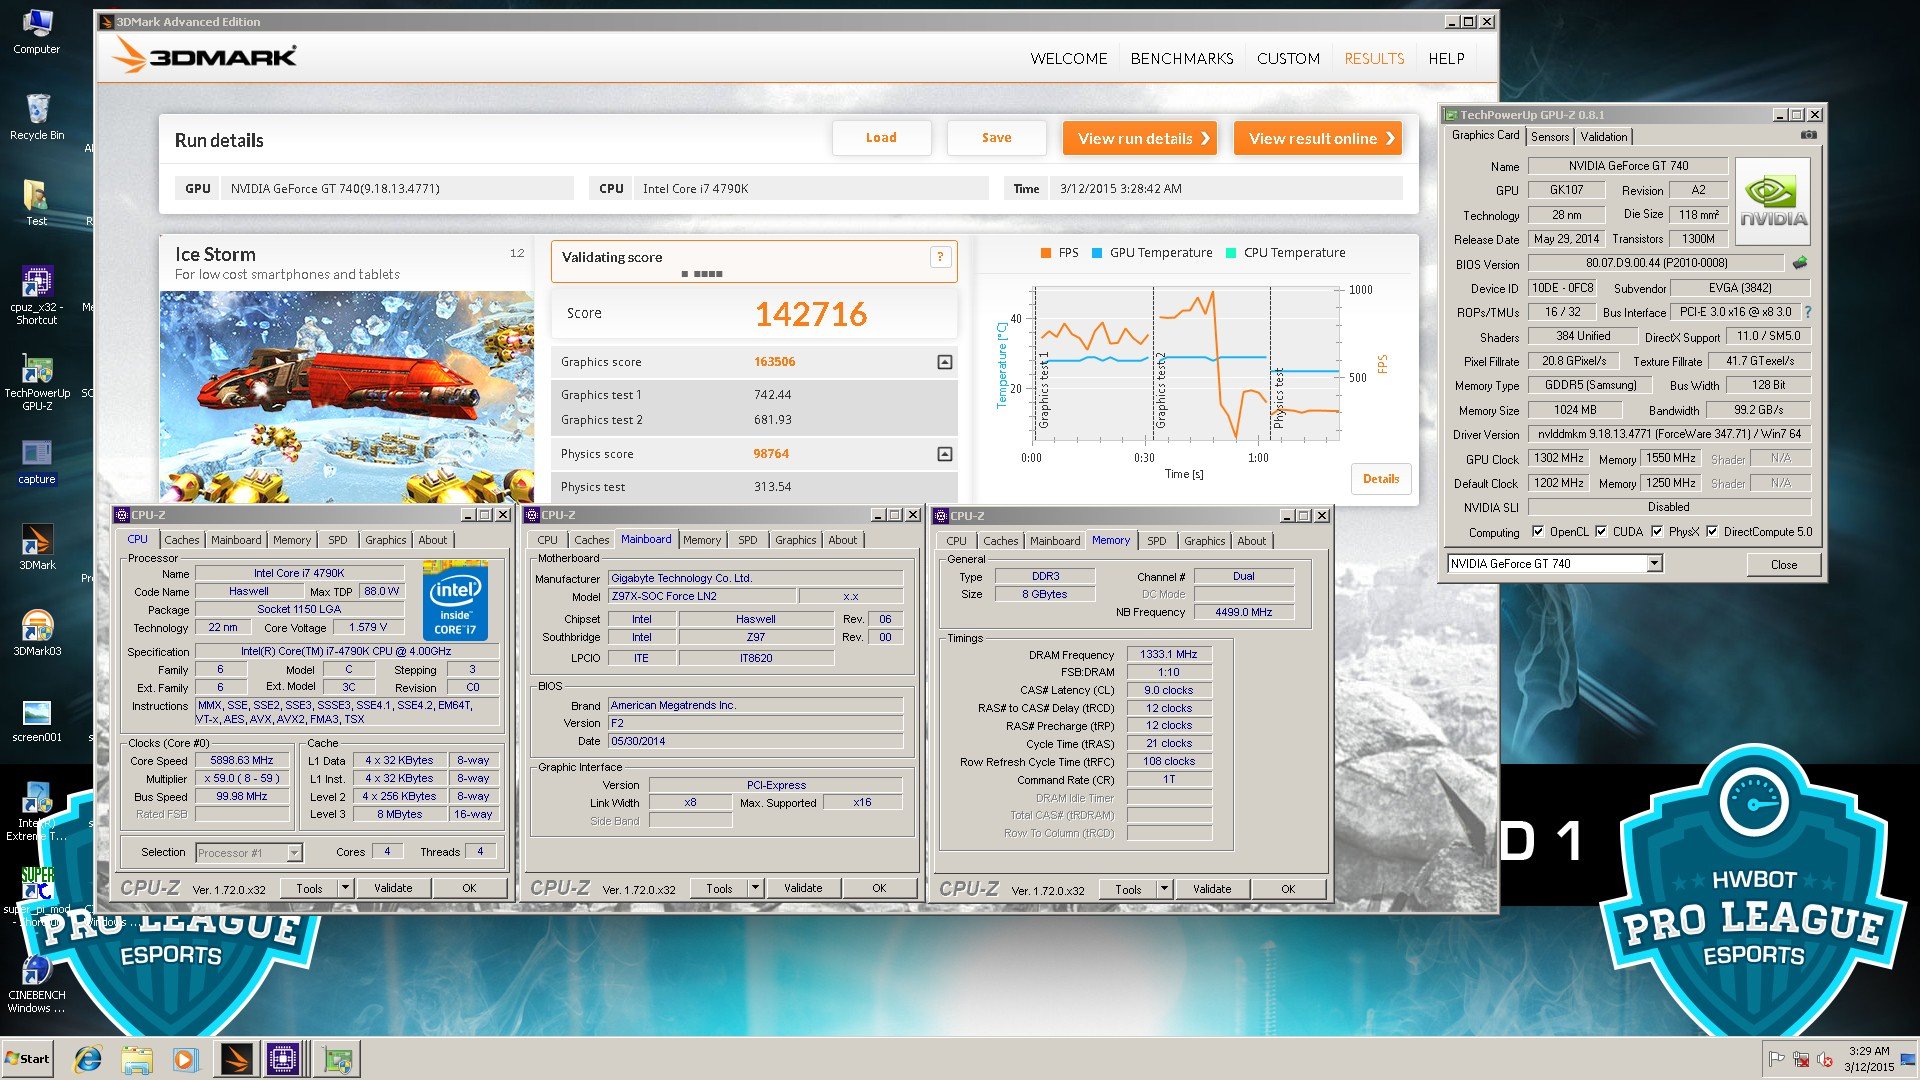Click the Start button
Screen dimensions: 1920x1080
point(28,1059)
